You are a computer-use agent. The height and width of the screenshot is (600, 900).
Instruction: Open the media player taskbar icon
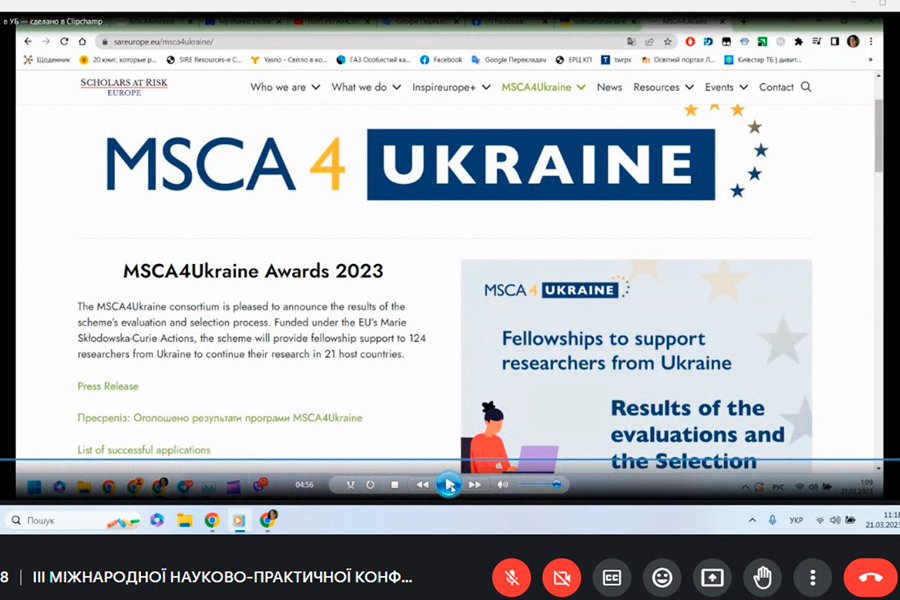coord(239,520)
